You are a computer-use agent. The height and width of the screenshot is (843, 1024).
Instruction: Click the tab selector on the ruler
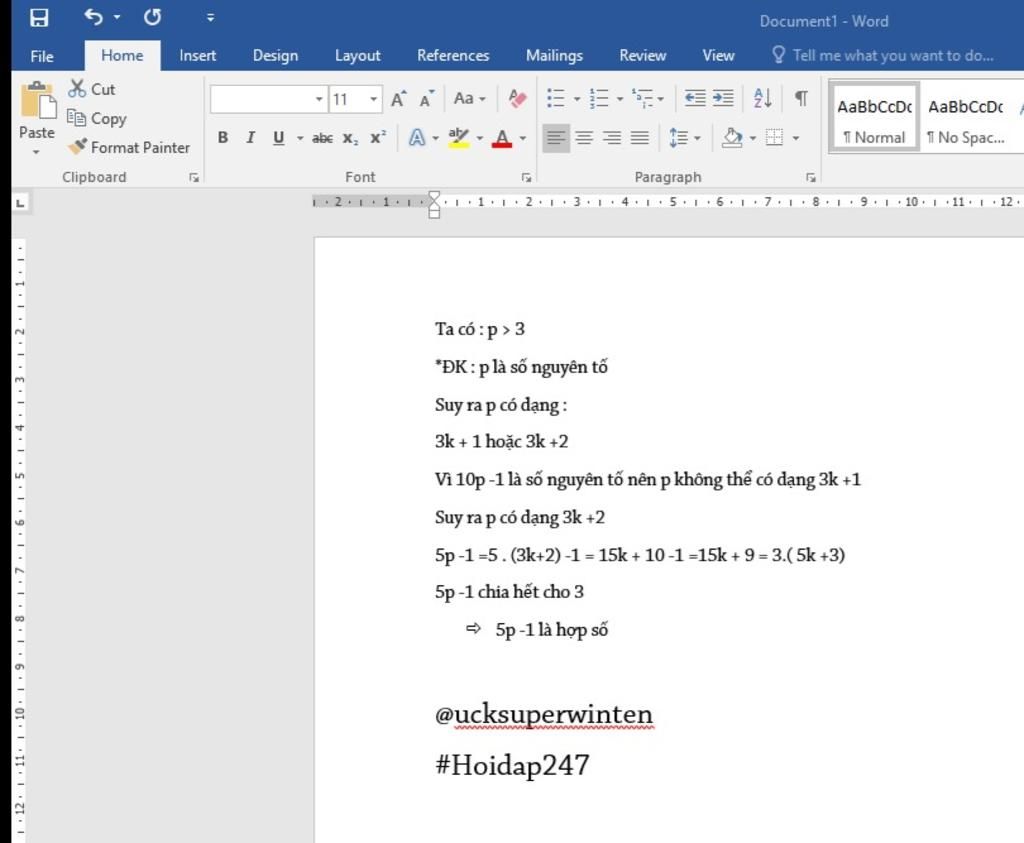(21, 204)
